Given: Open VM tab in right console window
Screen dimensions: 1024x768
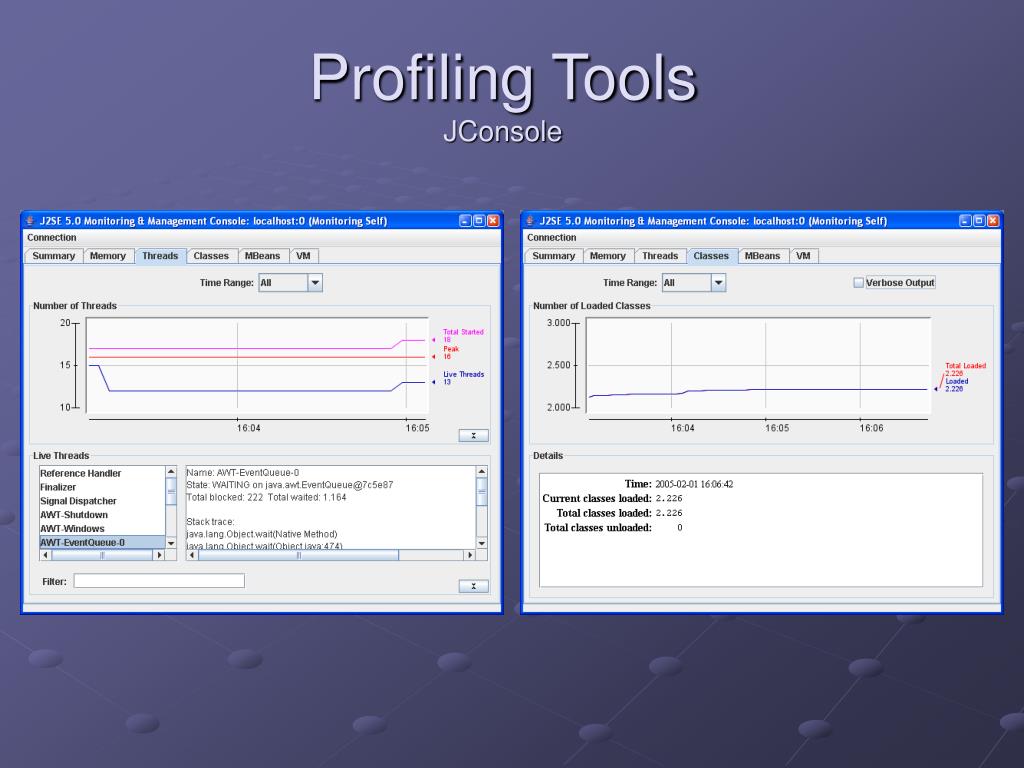Looking at the screenshot, I should coord(803,256).
